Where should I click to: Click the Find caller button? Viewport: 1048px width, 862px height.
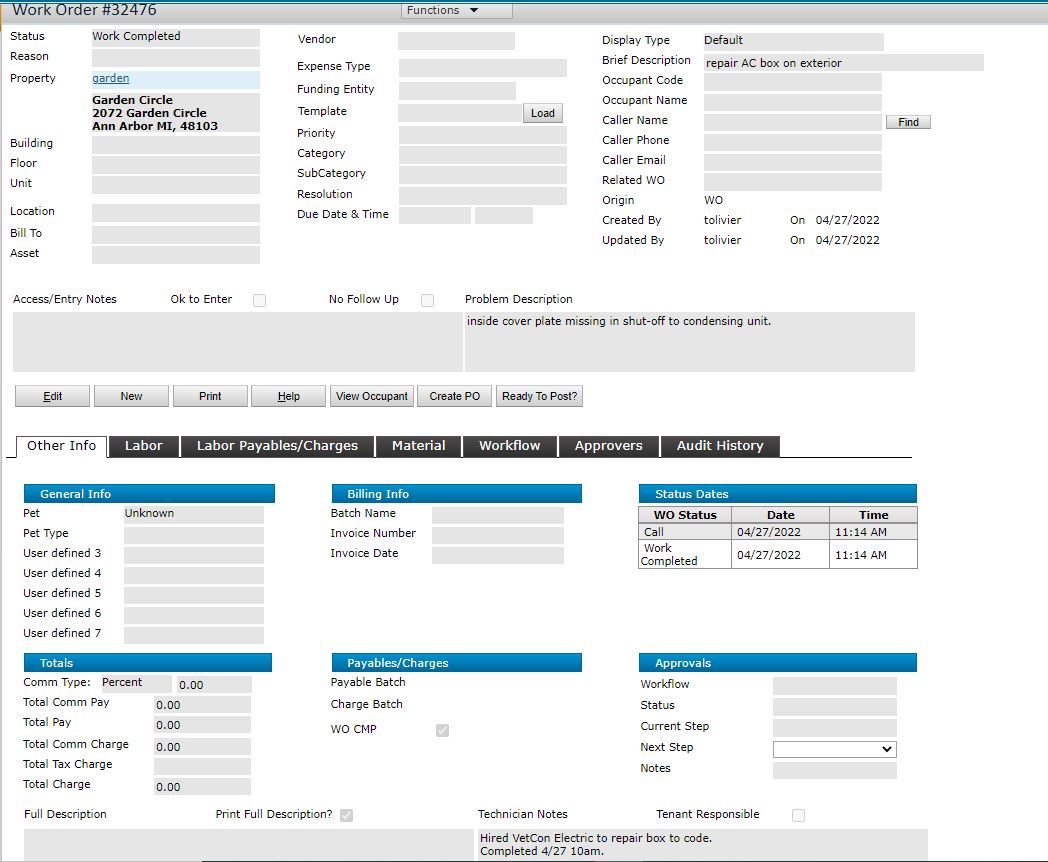click(x=908, y=122)
